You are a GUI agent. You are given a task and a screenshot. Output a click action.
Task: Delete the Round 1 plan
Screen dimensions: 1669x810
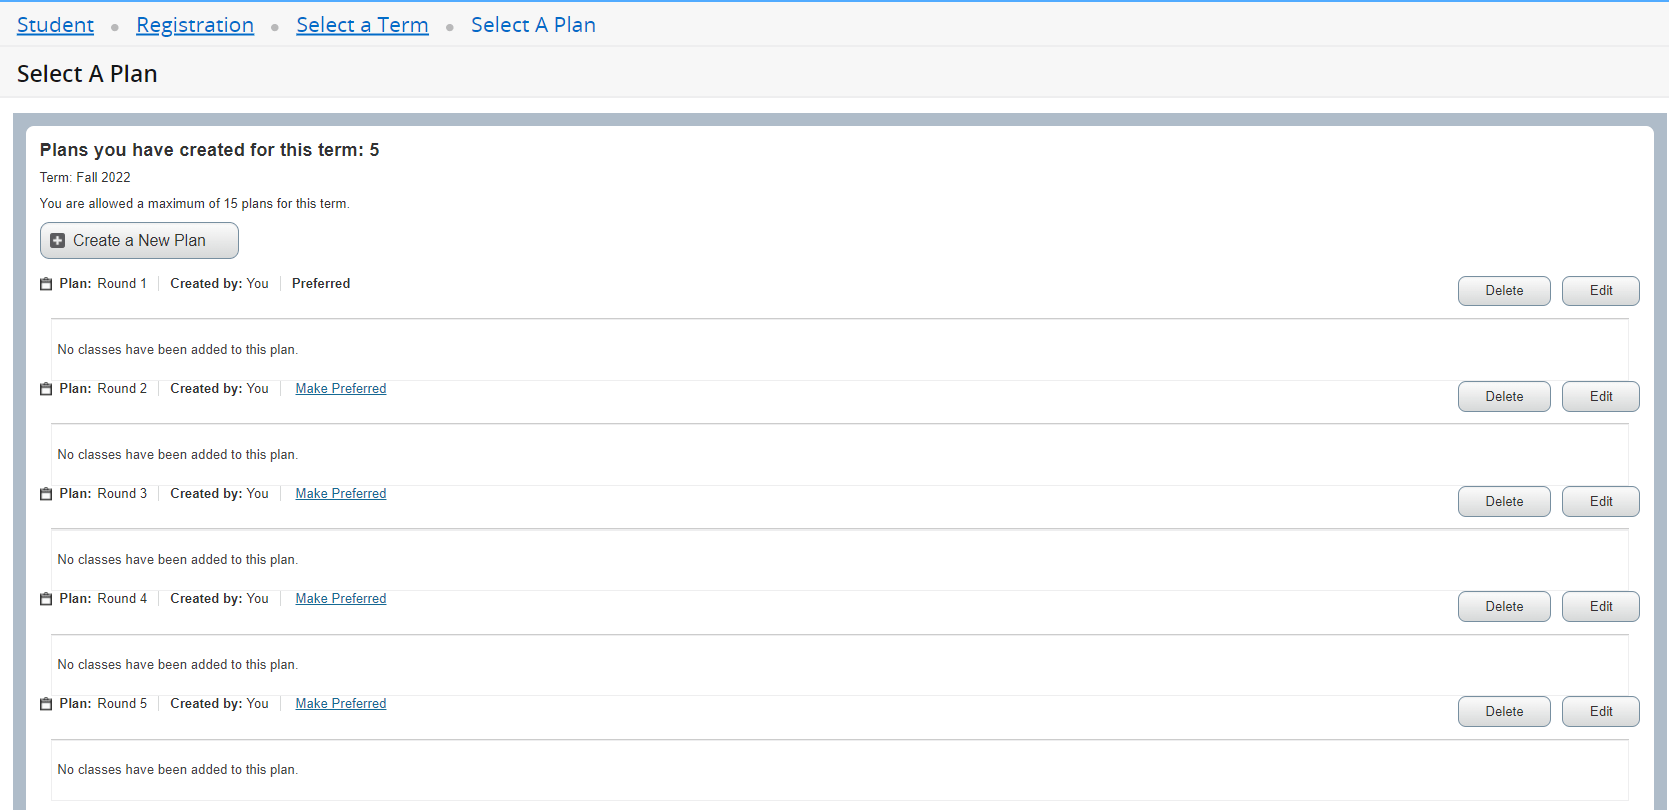[x=1504, y=291]
